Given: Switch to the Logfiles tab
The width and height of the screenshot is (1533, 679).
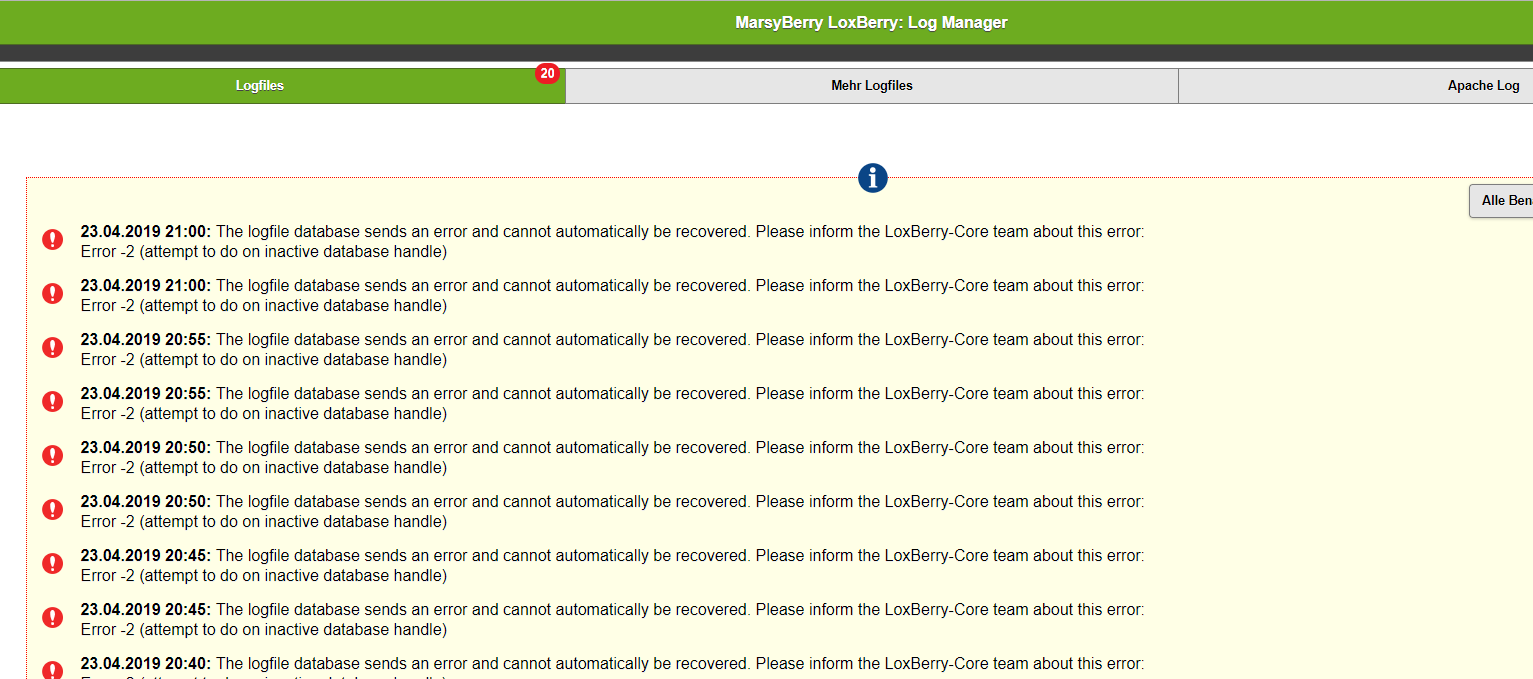Looking at the screenshot, I should point(282,86).
